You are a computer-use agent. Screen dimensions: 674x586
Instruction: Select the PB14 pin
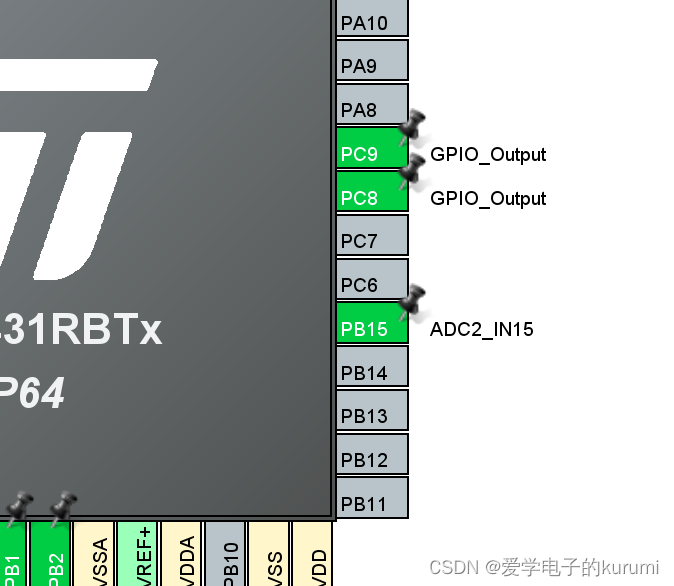click(372, 366)
